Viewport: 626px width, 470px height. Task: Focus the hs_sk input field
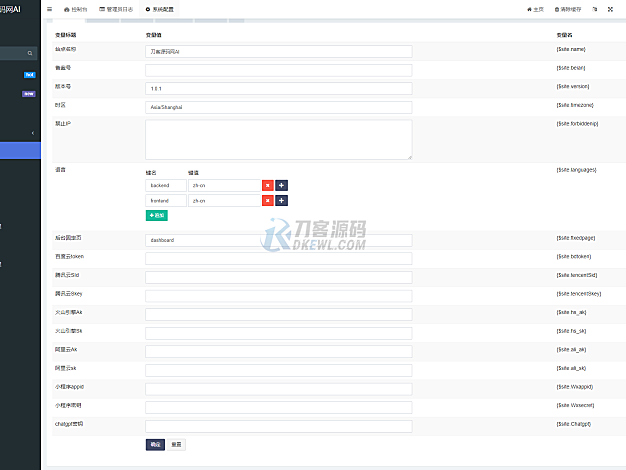coord(279,333)
